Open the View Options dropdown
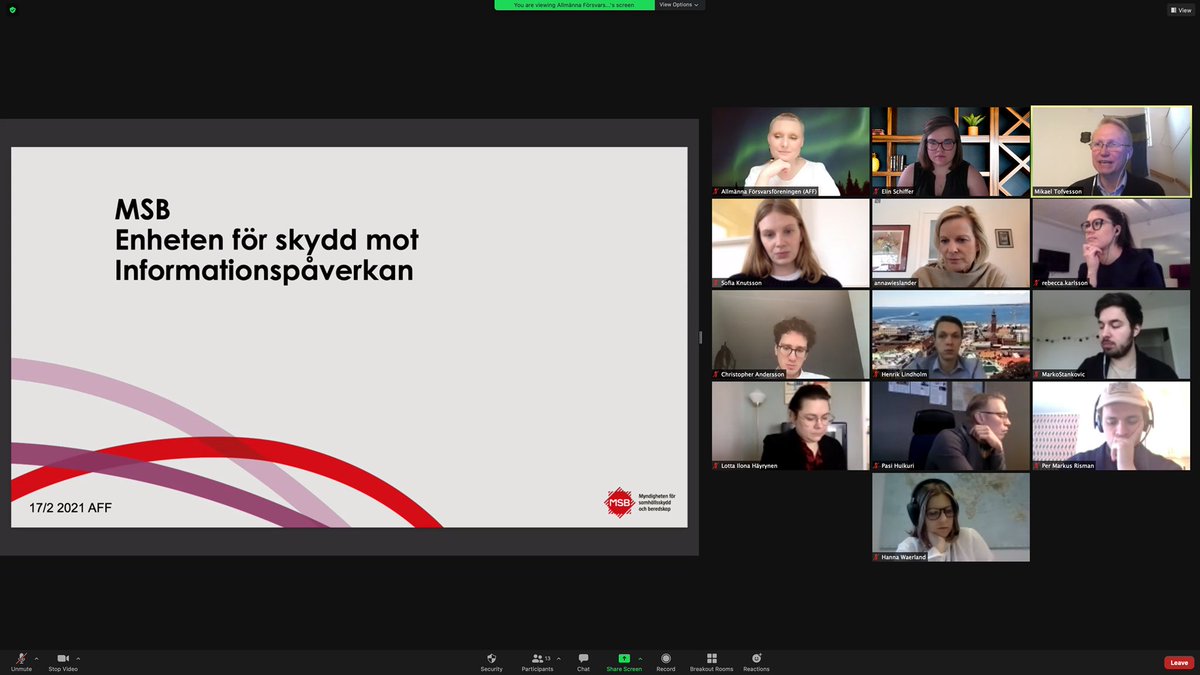The width and height of the screenshot is (1200, 675). (680, 5)
